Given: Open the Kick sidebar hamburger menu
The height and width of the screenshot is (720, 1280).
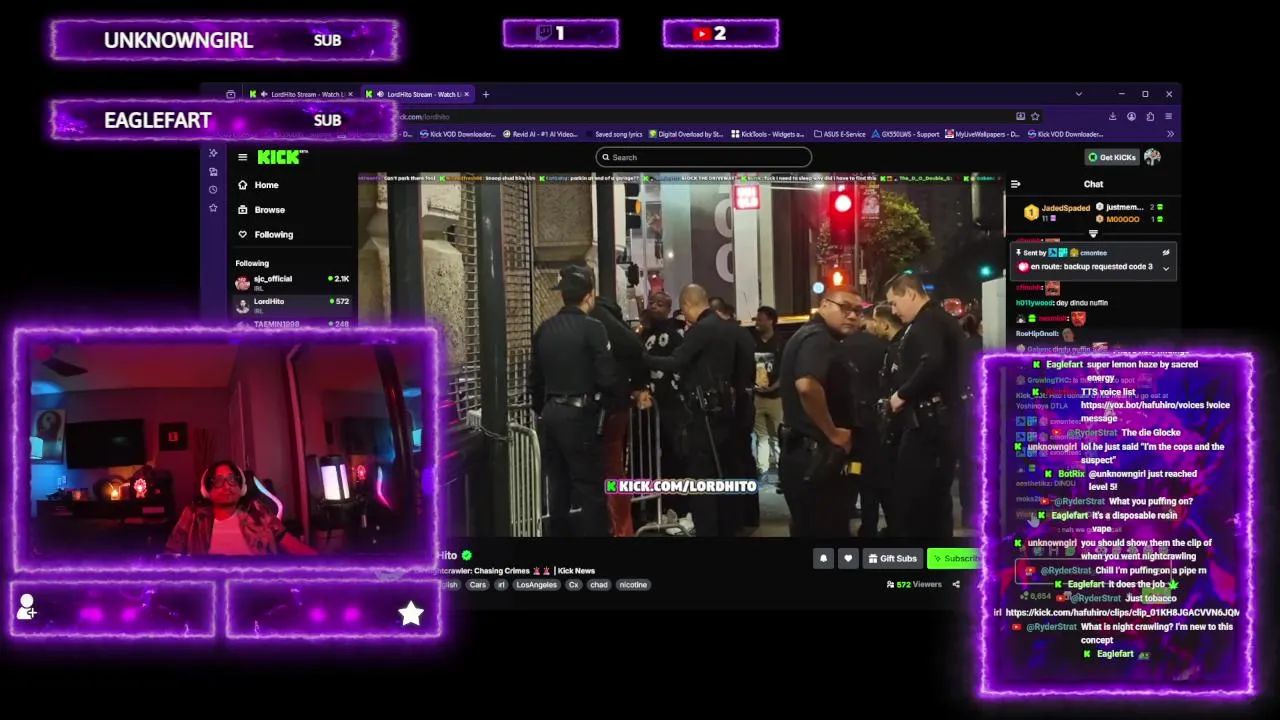Looking at the screenshot, I should (x=242, y=157).
